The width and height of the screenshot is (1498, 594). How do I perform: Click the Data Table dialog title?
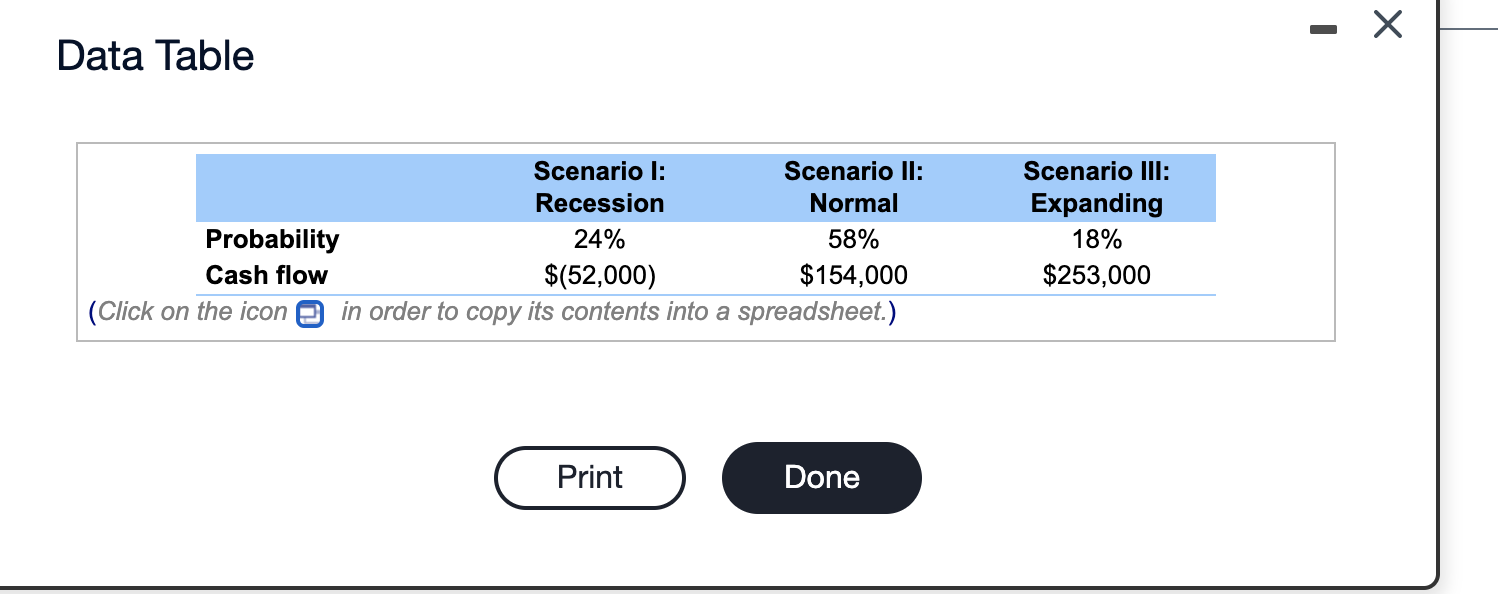pyautogui.click(x=155, y=56)
